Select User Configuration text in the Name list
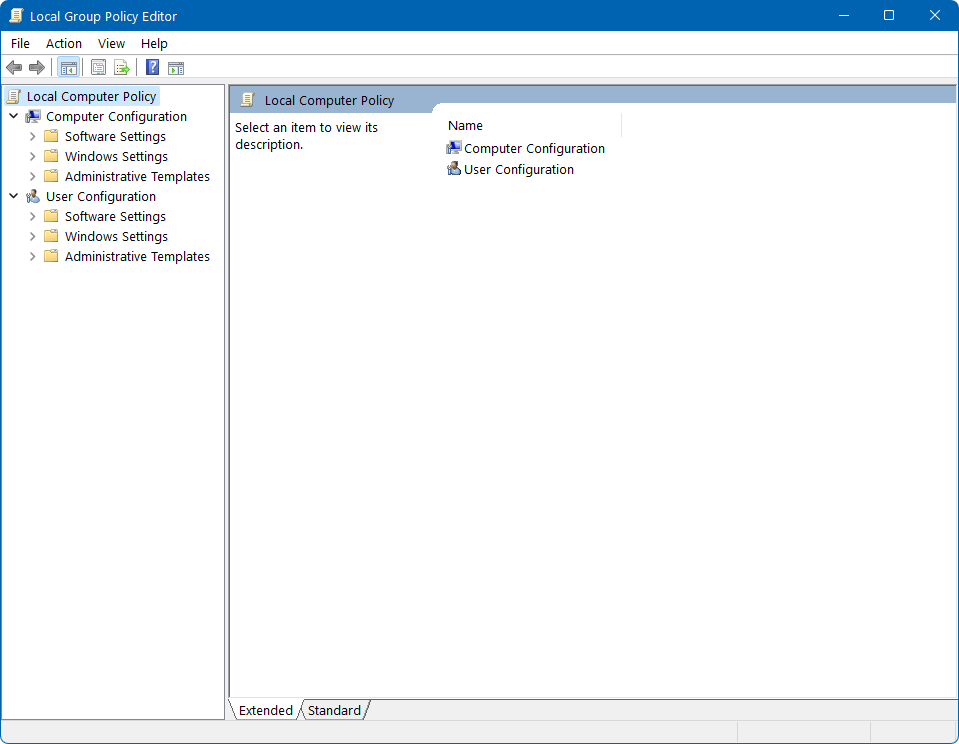 [x=519, y=169]
